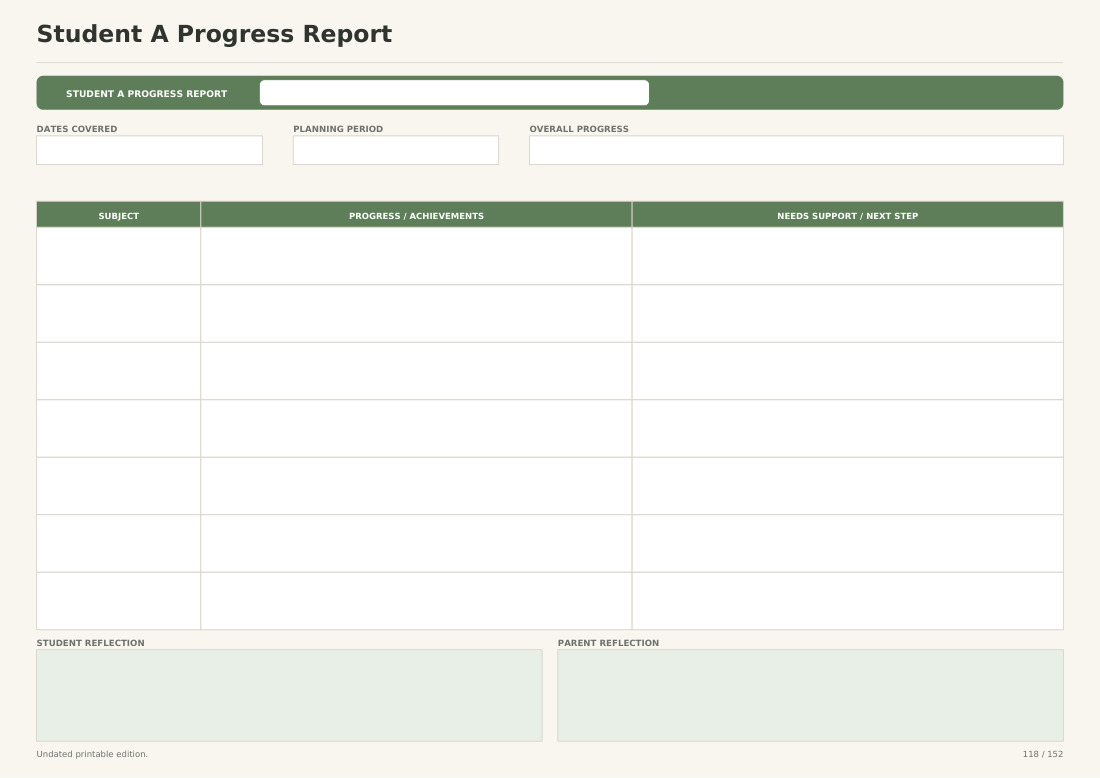Viewport: 1100px width, 778px height.
Task: Click the footer text Undated printable edition.
Action: 92,754
